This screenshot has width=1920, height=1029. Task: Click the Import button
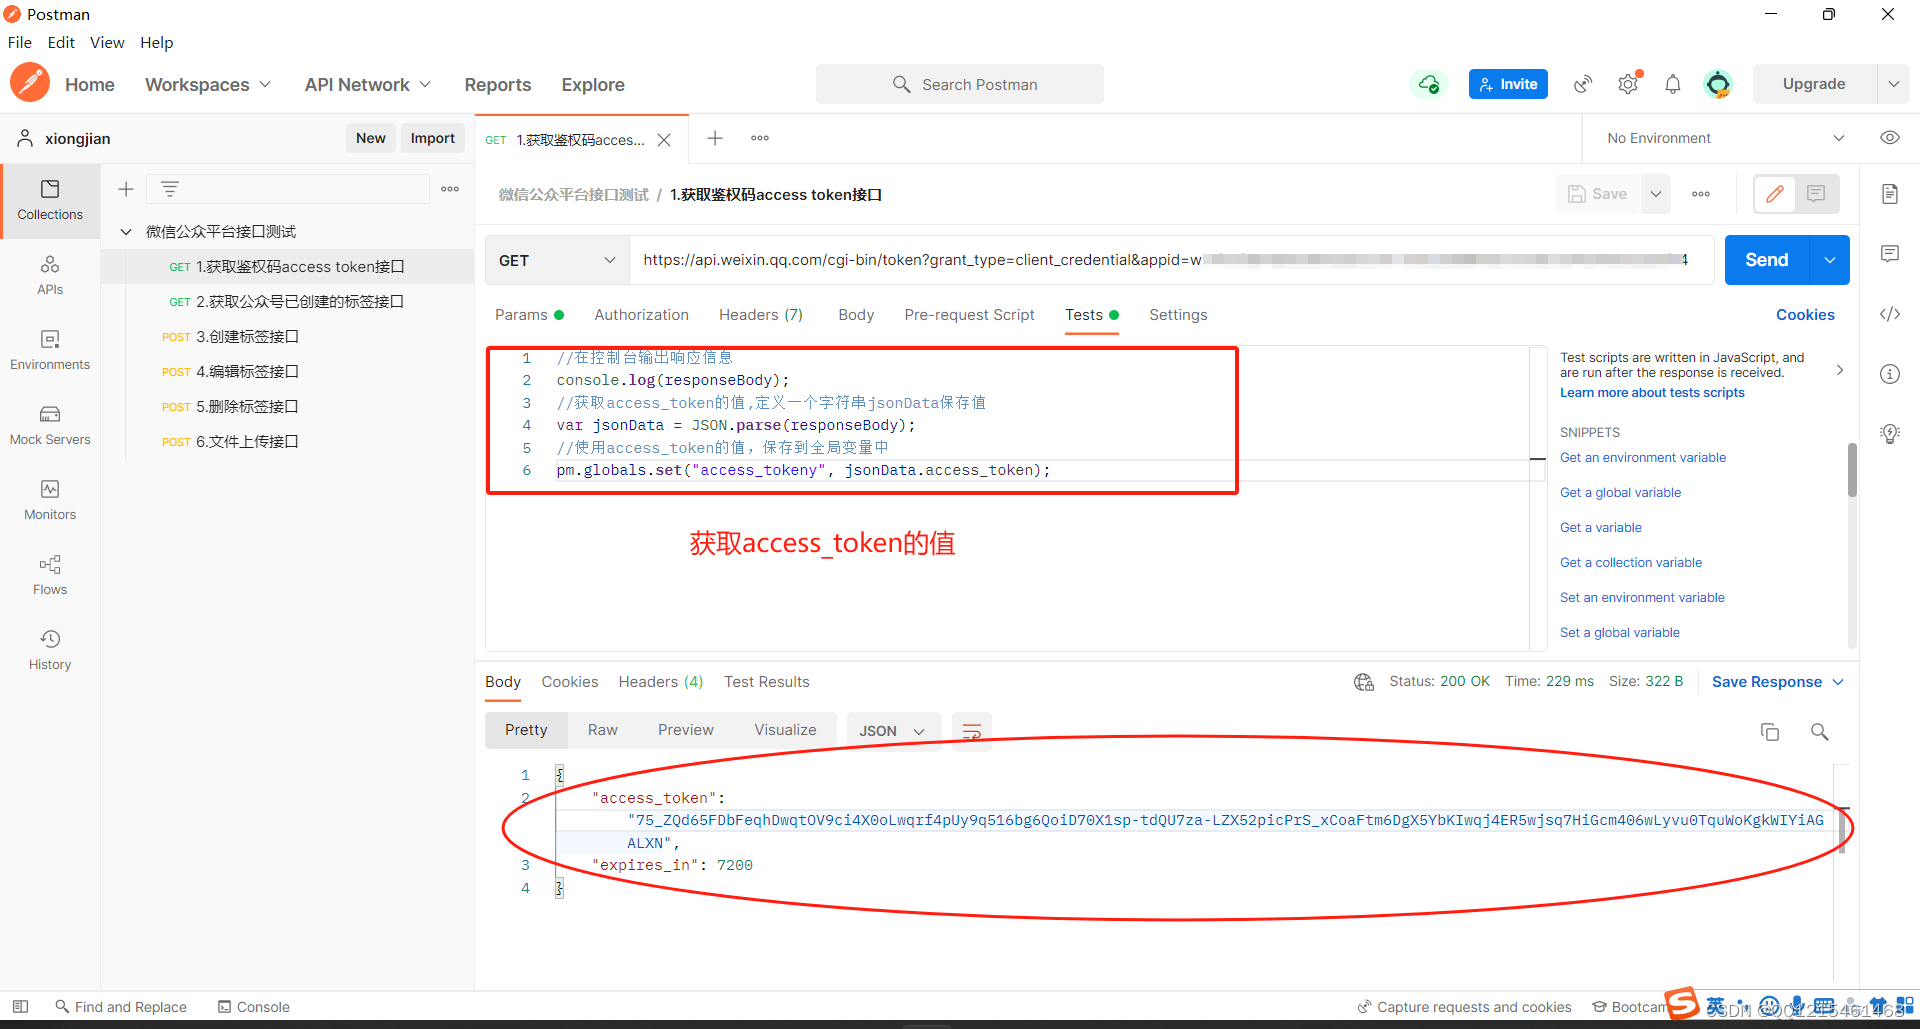432,138
